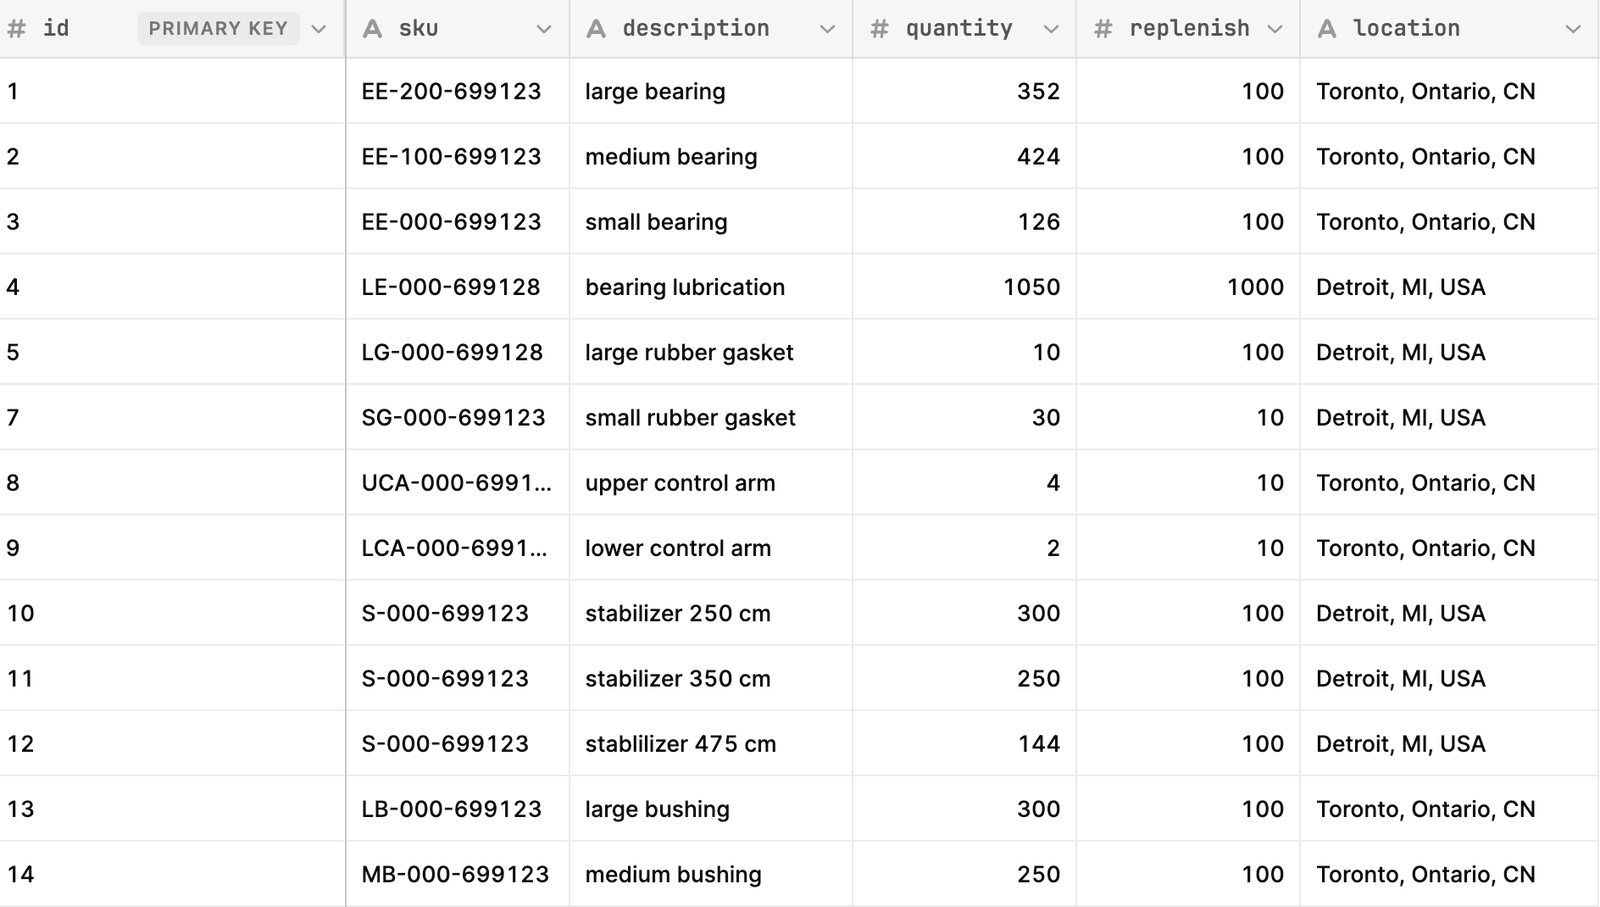Select the 'small rubber gasket' cell
This screenshot has width=1600, height=907.
tap(711, 417)
